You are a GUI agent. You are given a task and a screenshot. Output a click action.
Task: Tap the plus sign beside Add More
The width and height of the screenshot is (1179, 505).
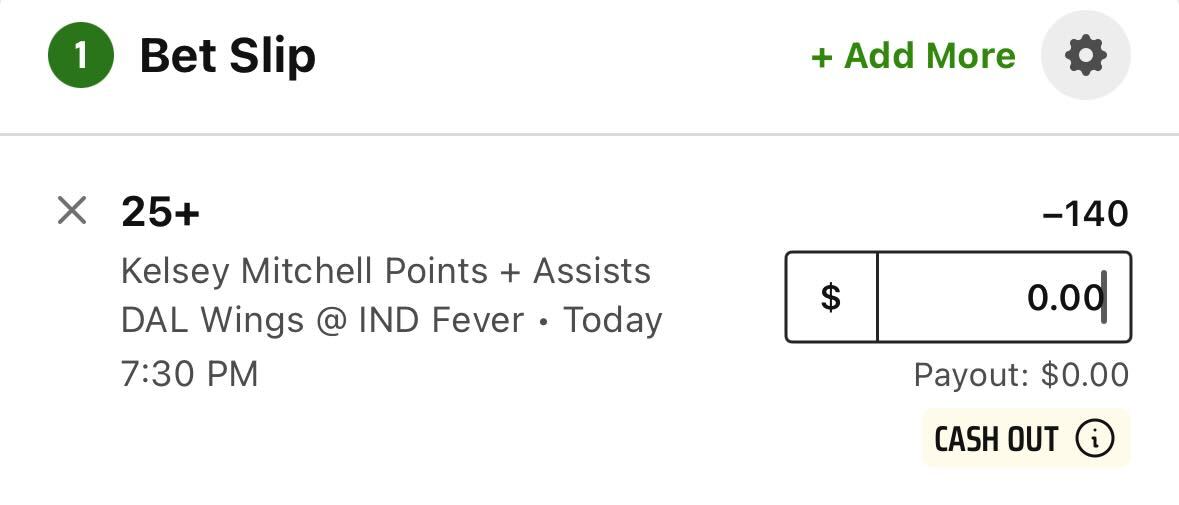coord(822,58)
